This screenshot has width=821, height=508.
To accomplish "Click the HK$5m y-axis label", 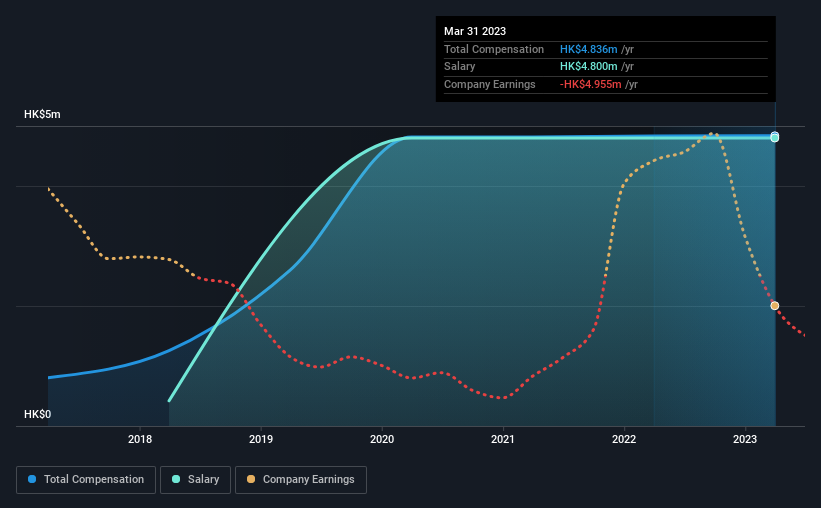I will pos(42,114).
